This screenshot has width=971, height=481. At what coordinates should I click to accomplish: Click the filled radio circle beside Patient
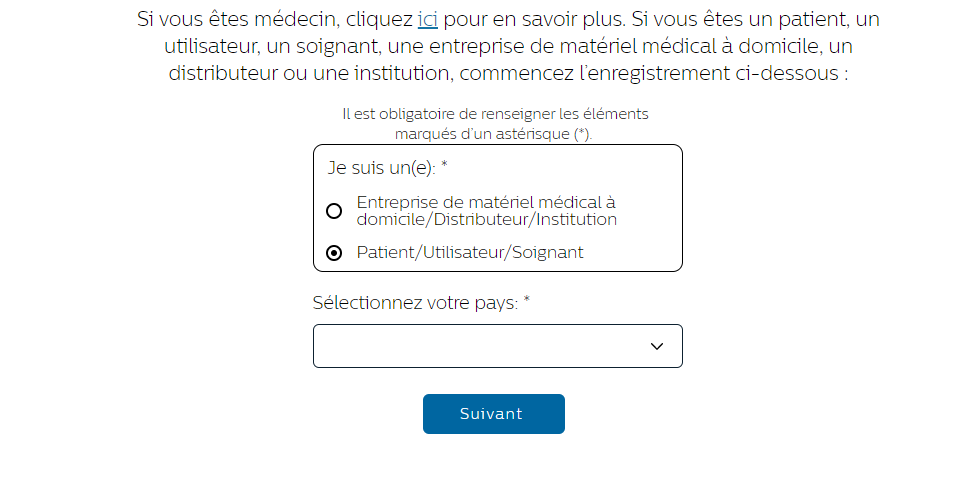334,253
